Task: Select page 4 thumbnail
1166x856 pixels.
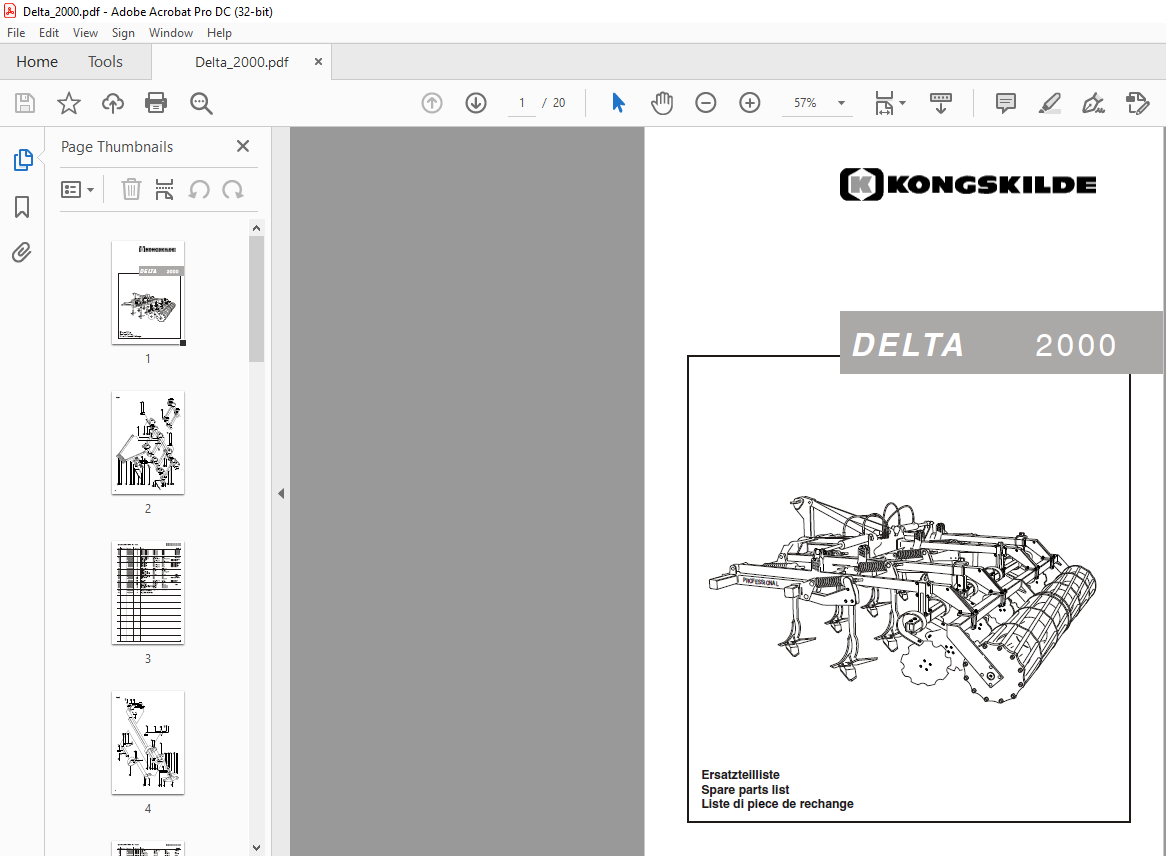Action: pos(148,743)
